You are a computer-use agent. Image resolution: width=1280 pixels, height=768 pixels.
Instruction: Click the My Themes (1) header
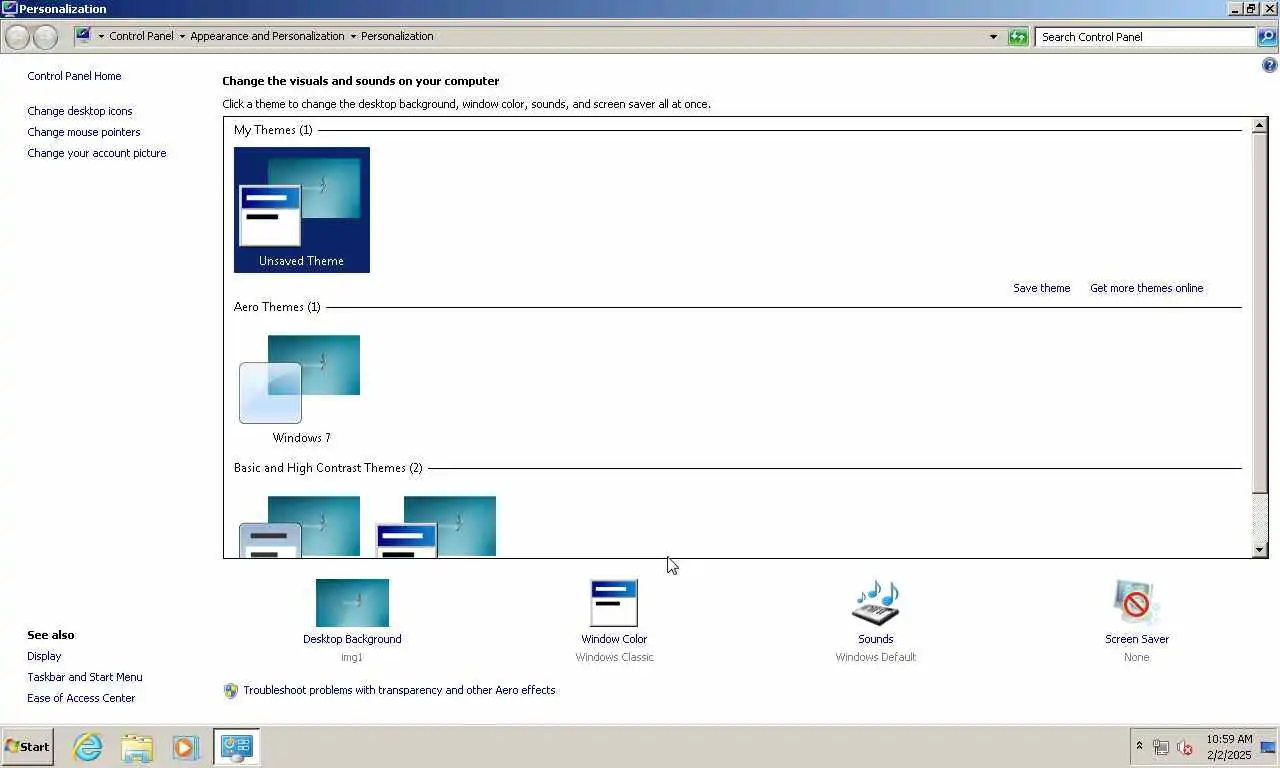[x=273, y=130]
